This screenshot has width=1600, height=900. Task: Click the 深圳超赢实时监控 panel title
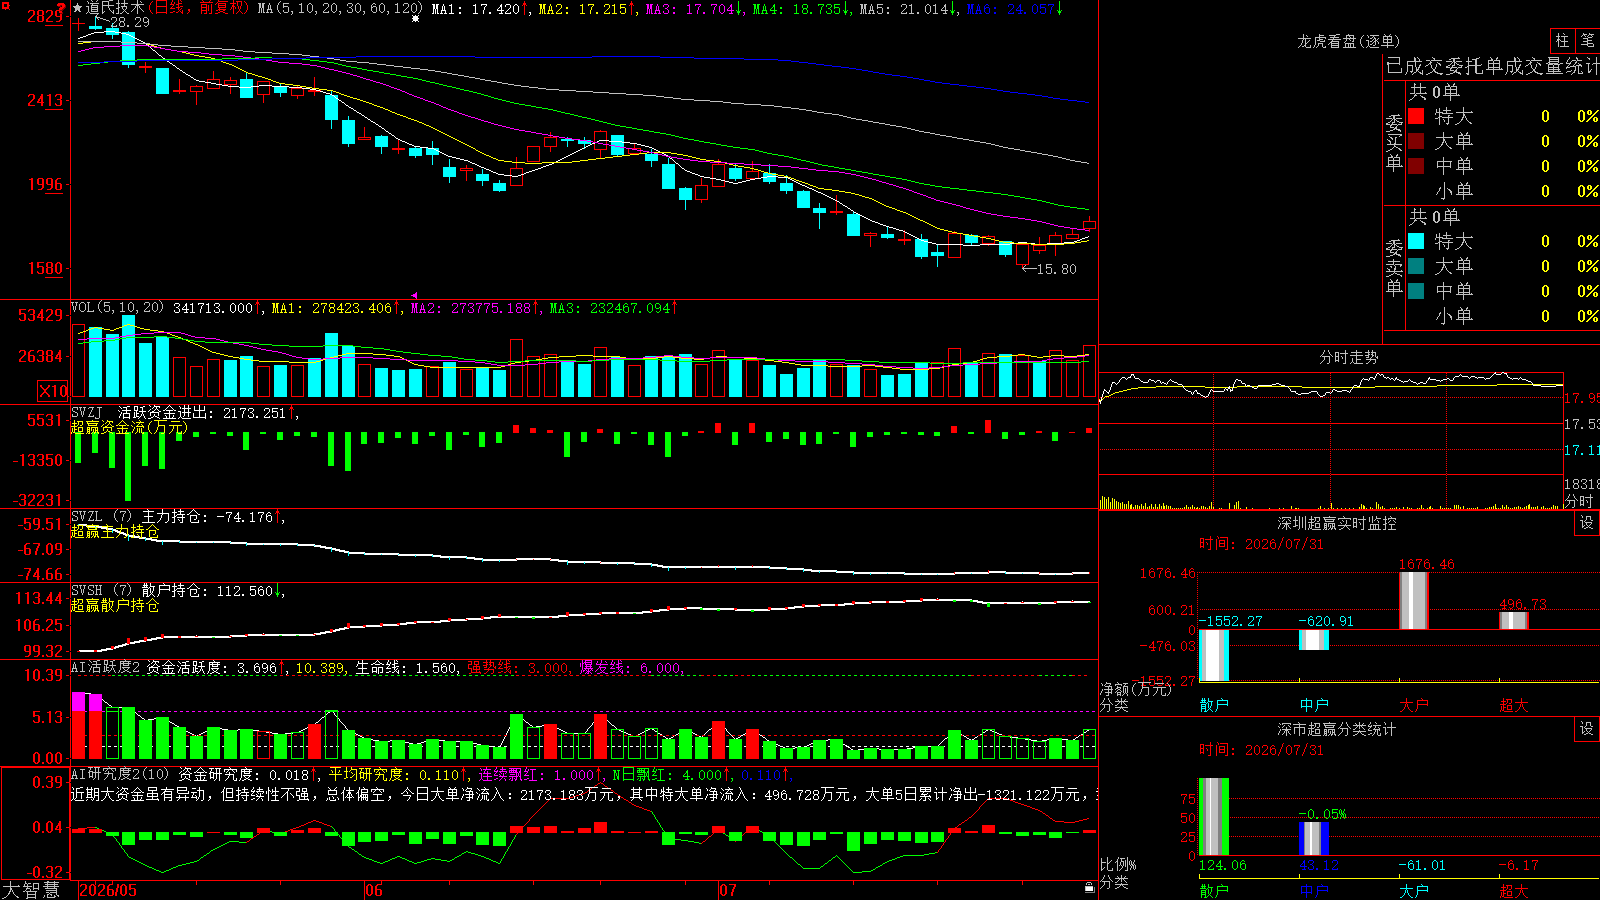[1337, 523]
